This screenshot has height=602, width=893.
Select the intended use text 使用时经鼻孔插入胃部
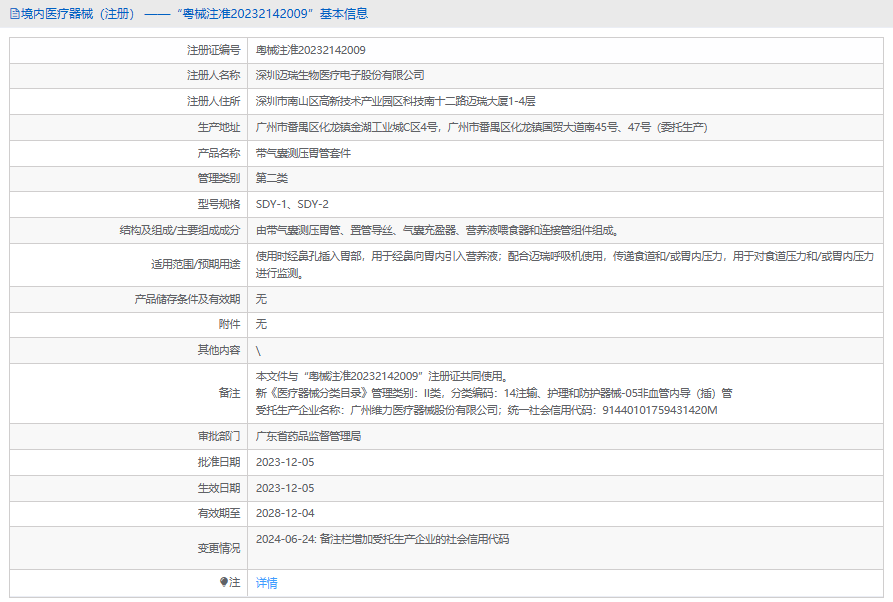click(x=308, y=256)
